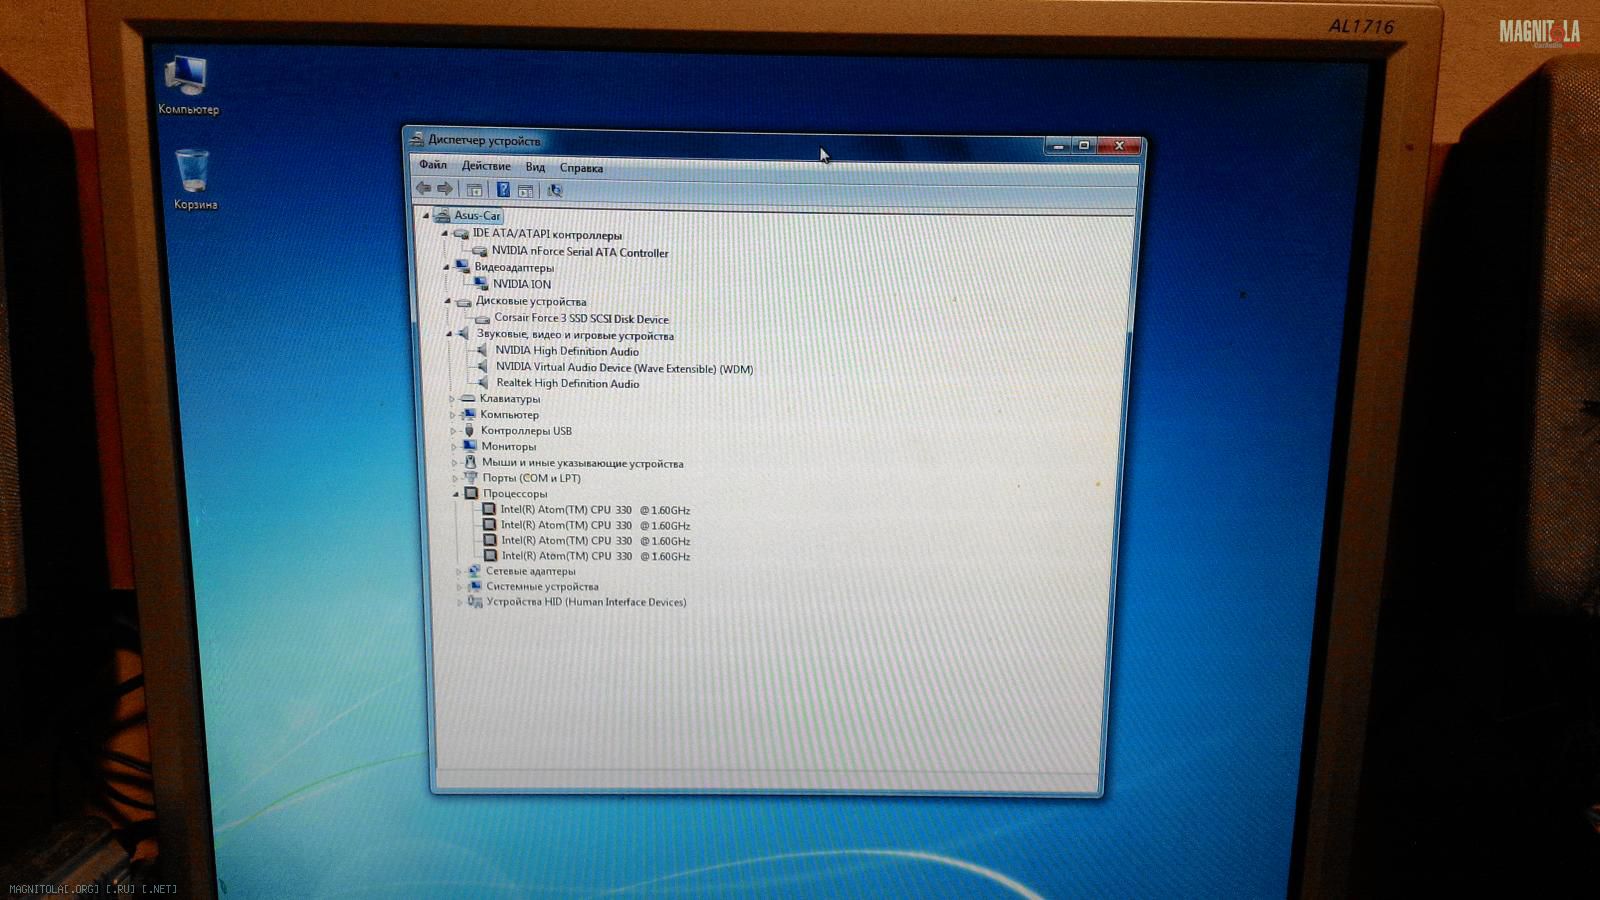Select Realtek High Definition Audio device
The image size is (1600, 900).
click(x=567, y=384)
